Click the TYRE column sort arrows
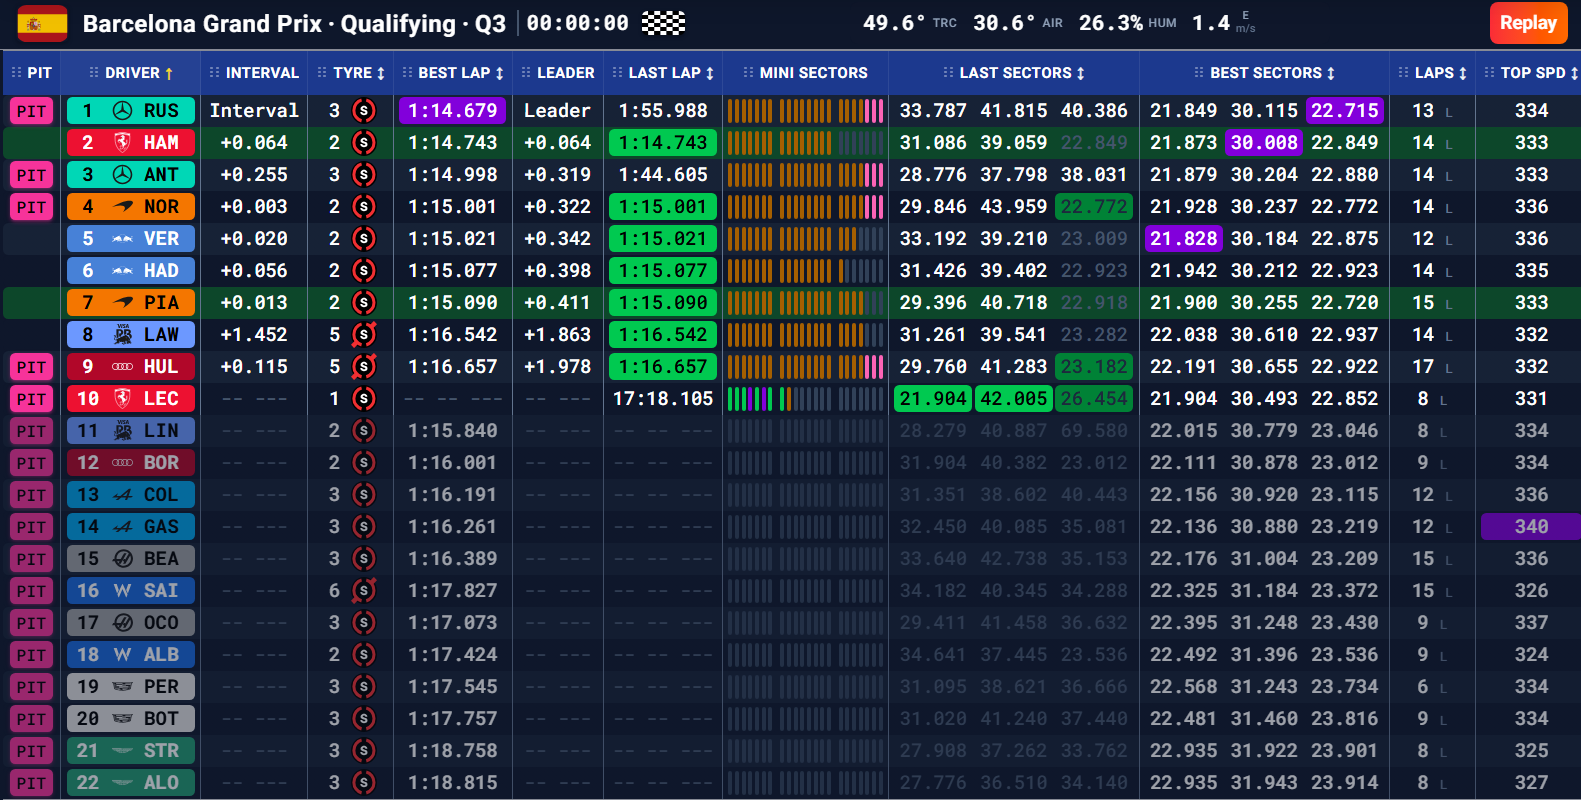 point(380,73)
